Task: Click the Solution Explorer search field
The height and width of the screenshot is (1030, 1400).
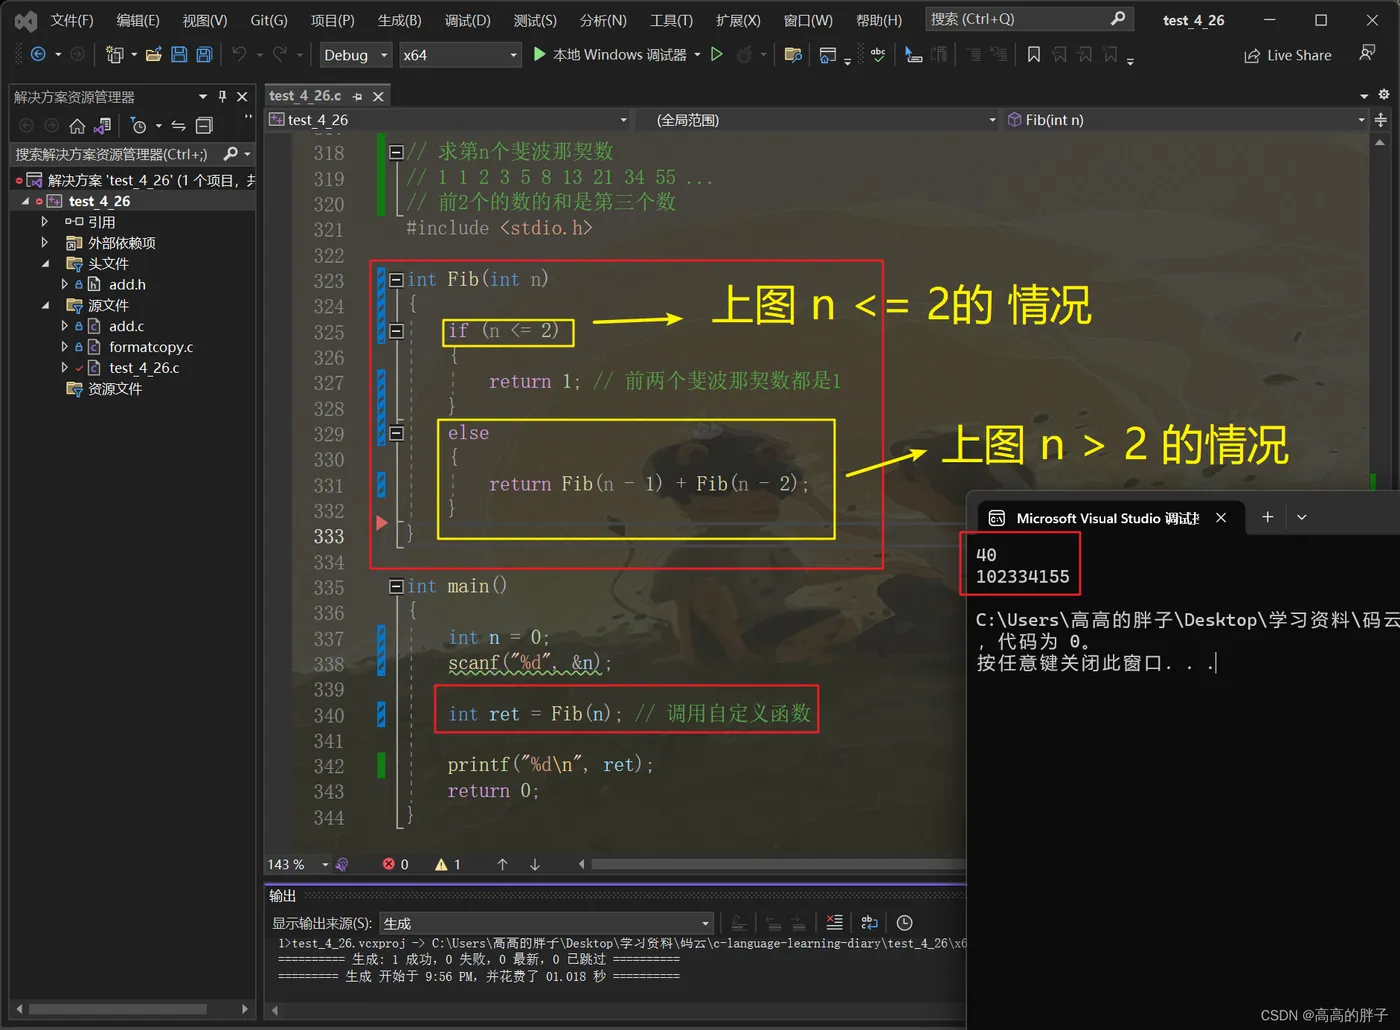Action: click(x=115, y=154)
